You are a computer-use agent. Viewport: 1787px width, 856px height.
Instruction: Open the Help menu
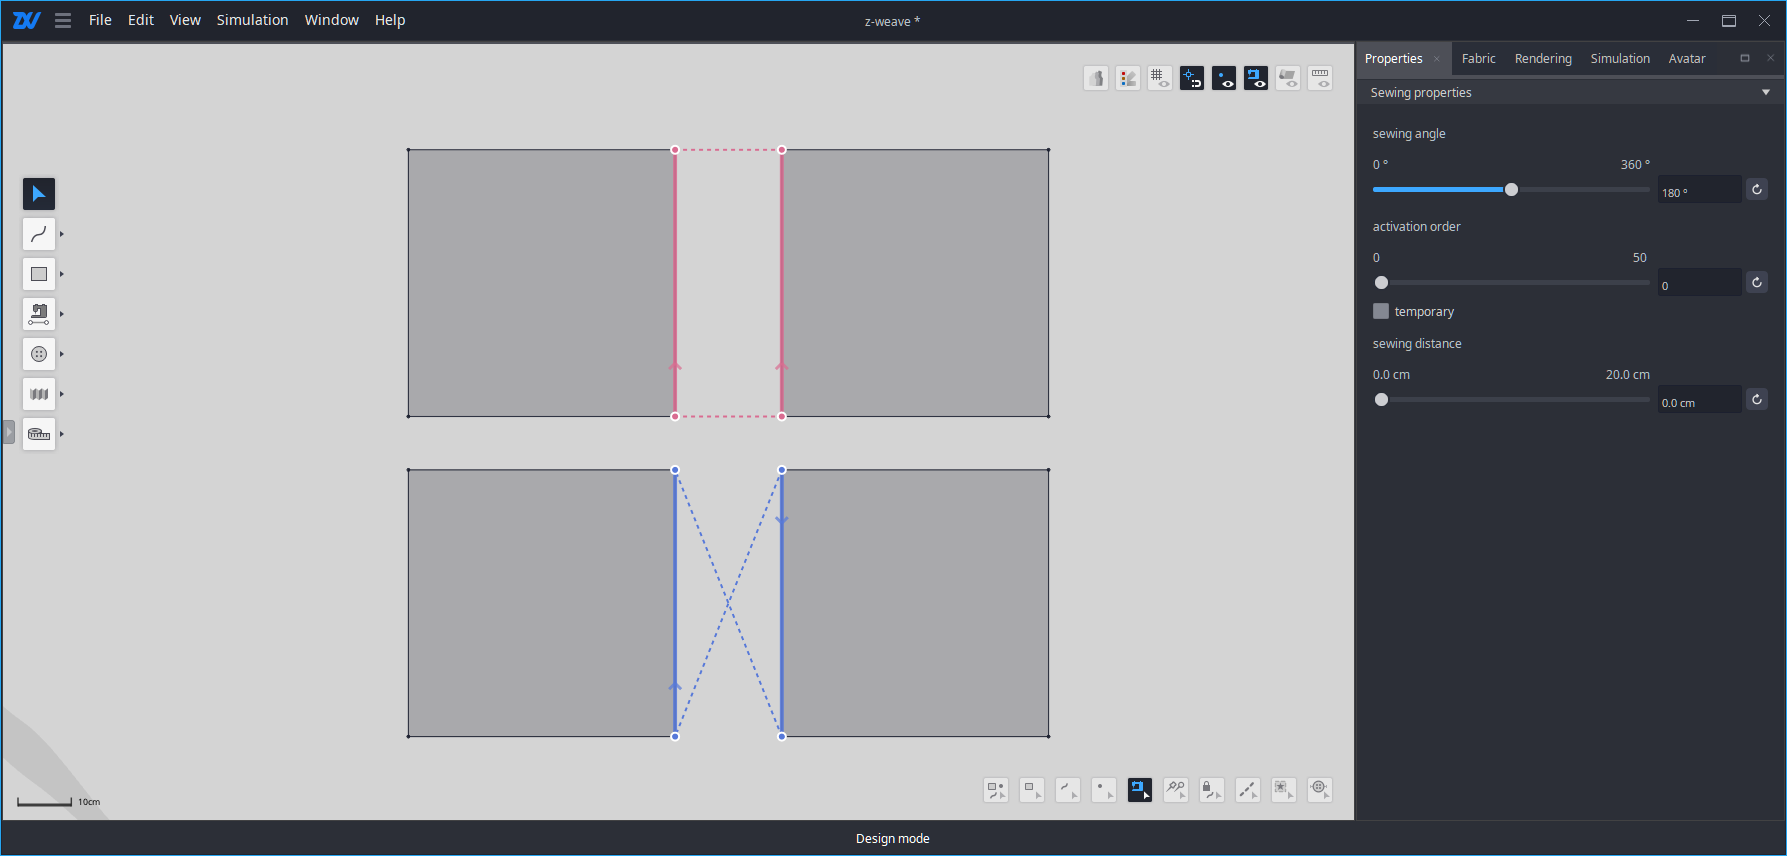(390, 20)
